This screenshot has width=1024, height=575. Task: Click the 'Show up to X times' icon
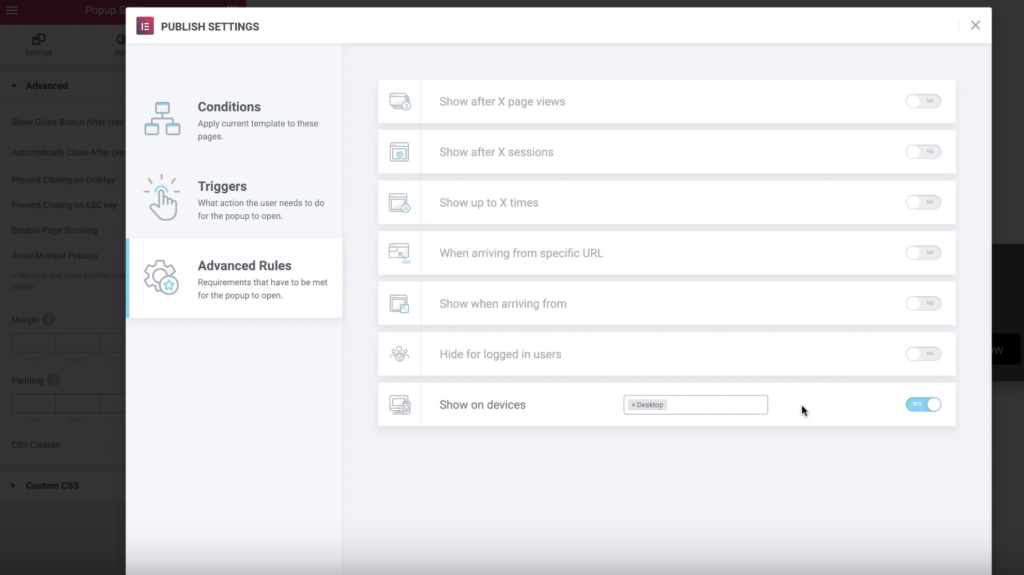pyautogui.click(x=399, y=203)
